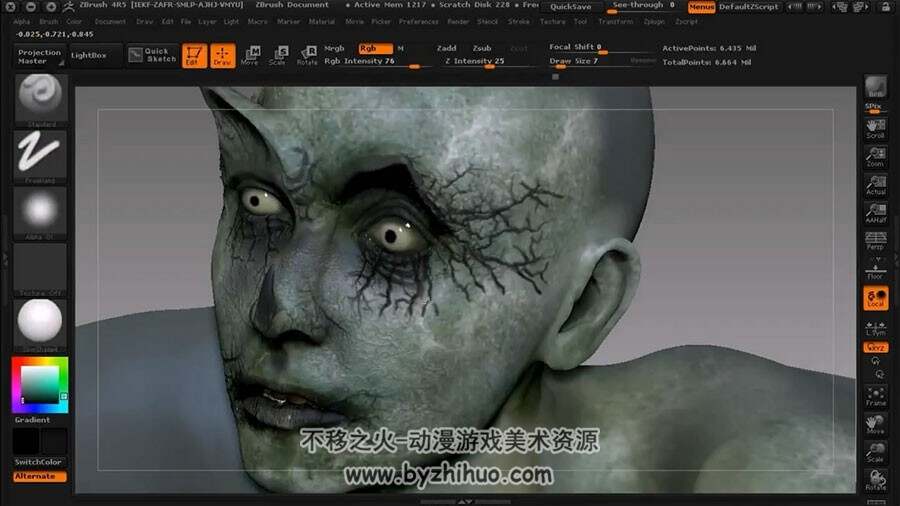Activate the Draw mode button
Screen dimensions: 900x506
(223, 56)
